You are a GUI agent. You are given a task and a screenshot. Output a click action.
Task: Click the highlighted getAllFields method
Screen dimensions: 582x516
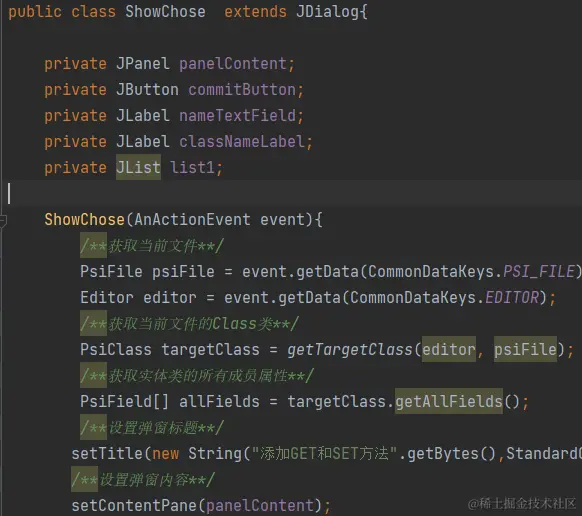(449, 401)
